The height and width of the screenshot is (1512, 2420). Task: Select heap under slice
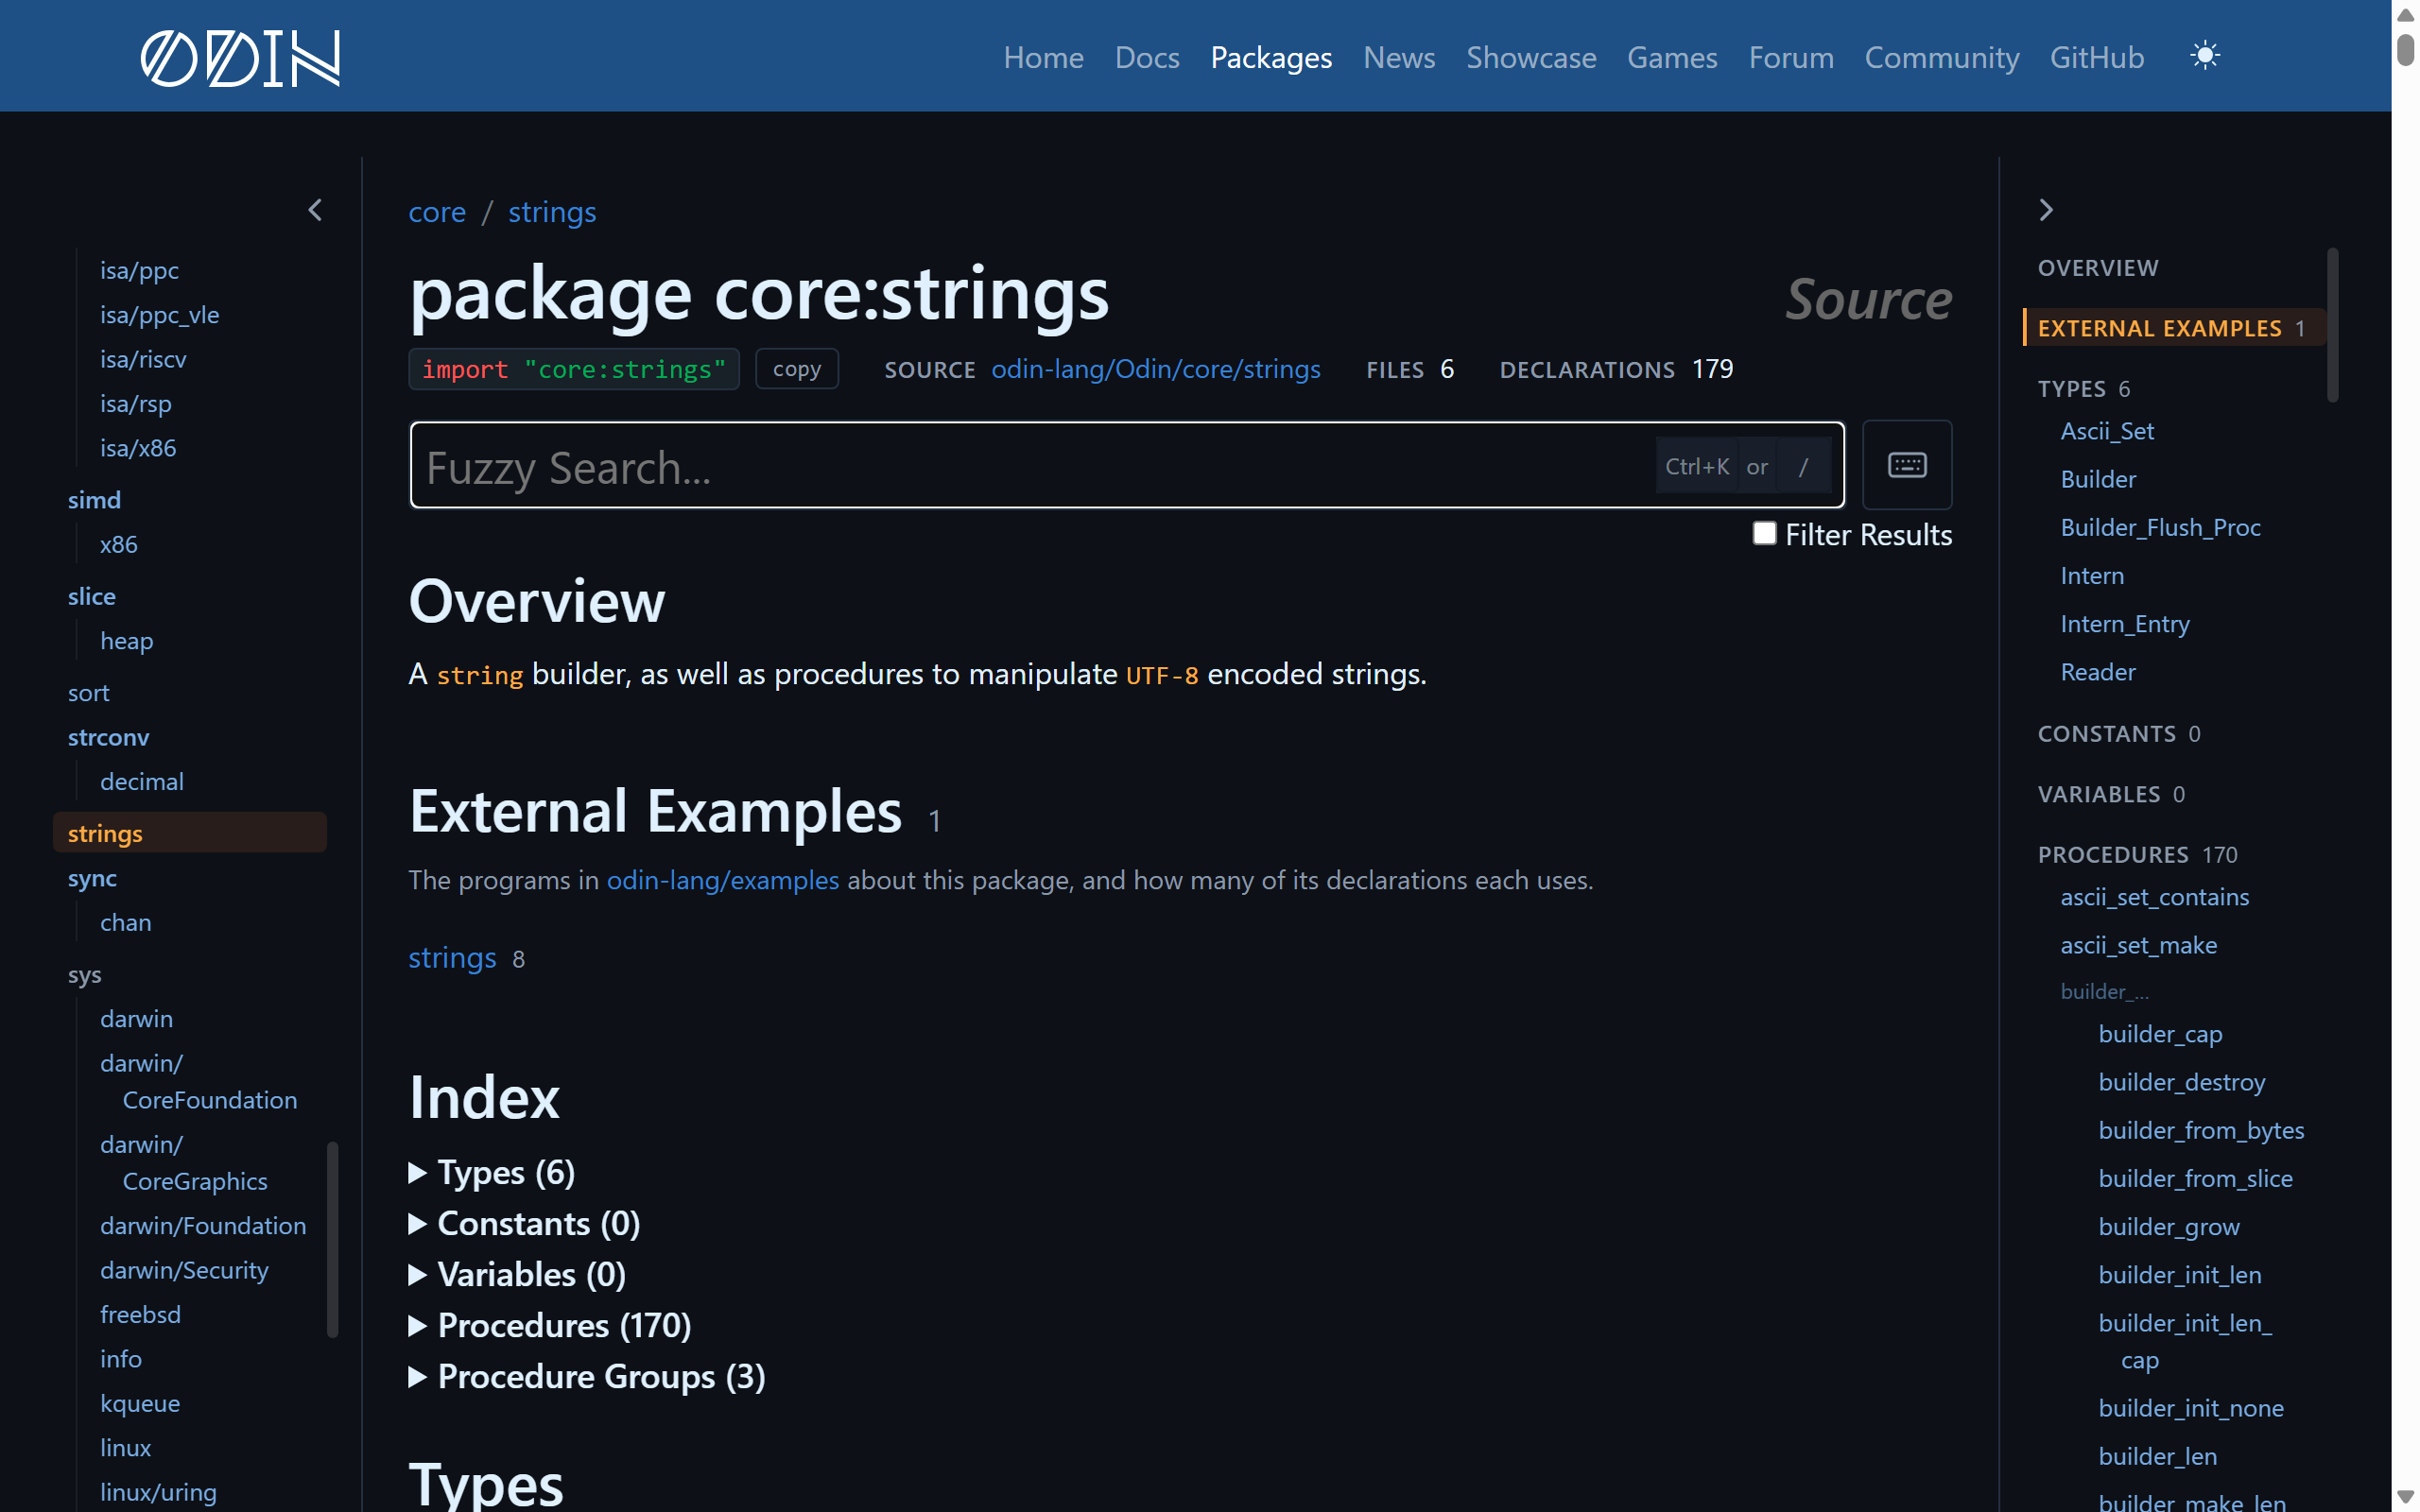[x=126, y=640]
